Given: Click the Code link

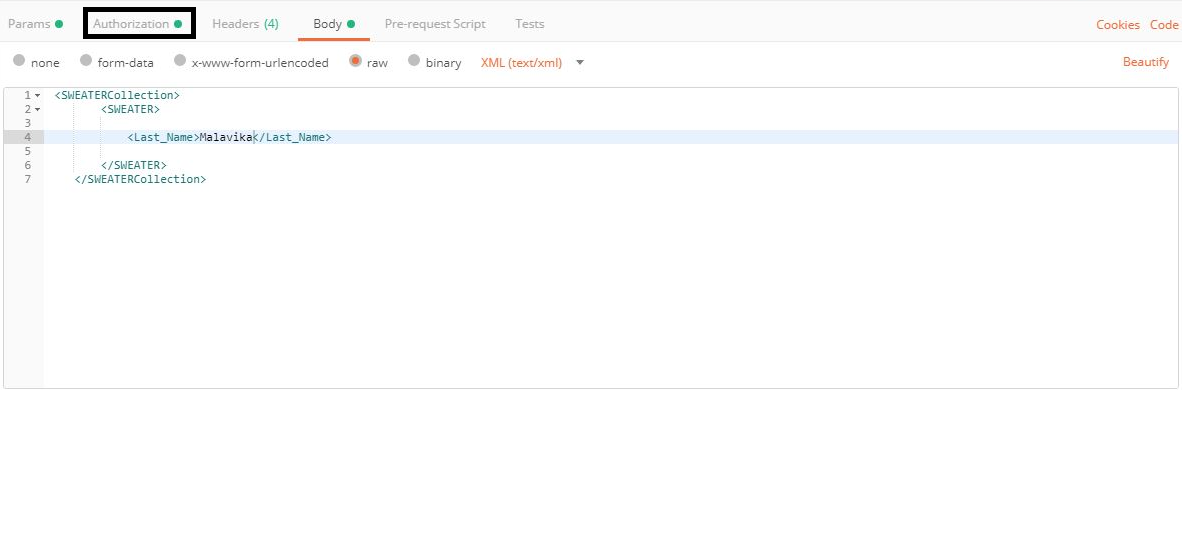Looking at the screenshot, I should [1164, 25].
